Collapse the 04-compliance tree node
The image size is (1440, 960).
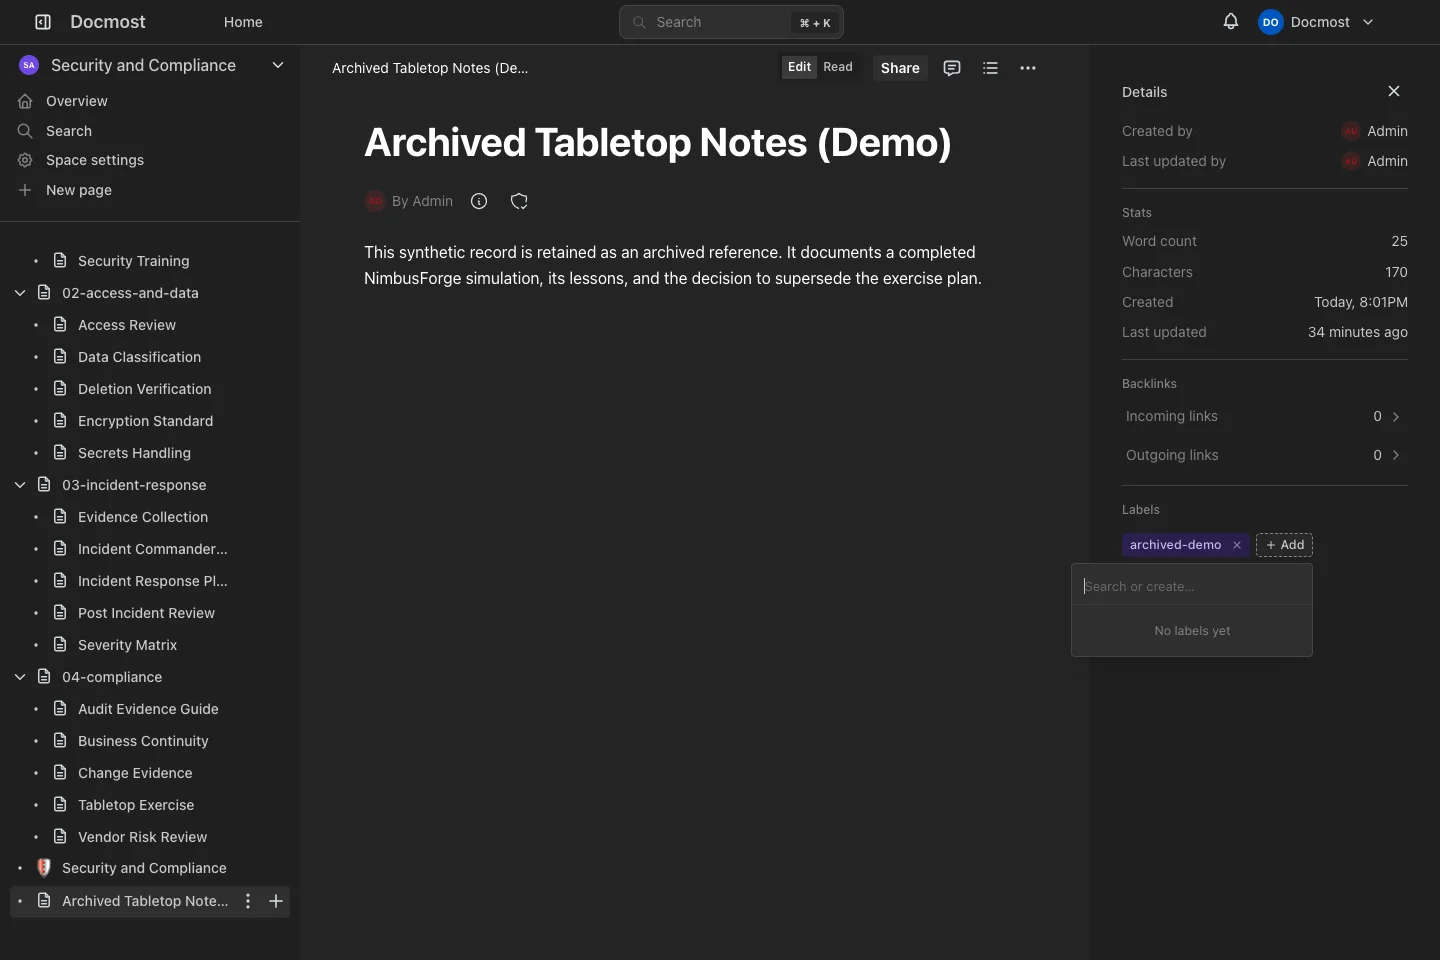pos(20,677)
